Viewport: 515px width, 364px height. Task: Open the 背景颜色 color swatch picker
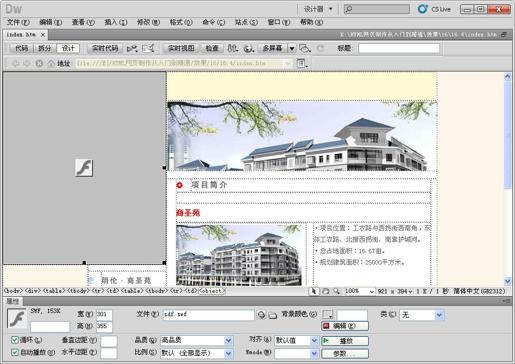(327, 314)
